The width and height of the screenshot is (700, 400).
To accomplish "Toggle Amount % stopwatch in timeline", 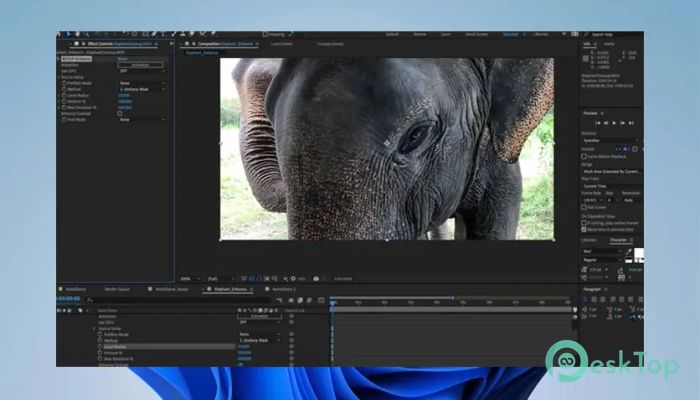I will [100, 353].
